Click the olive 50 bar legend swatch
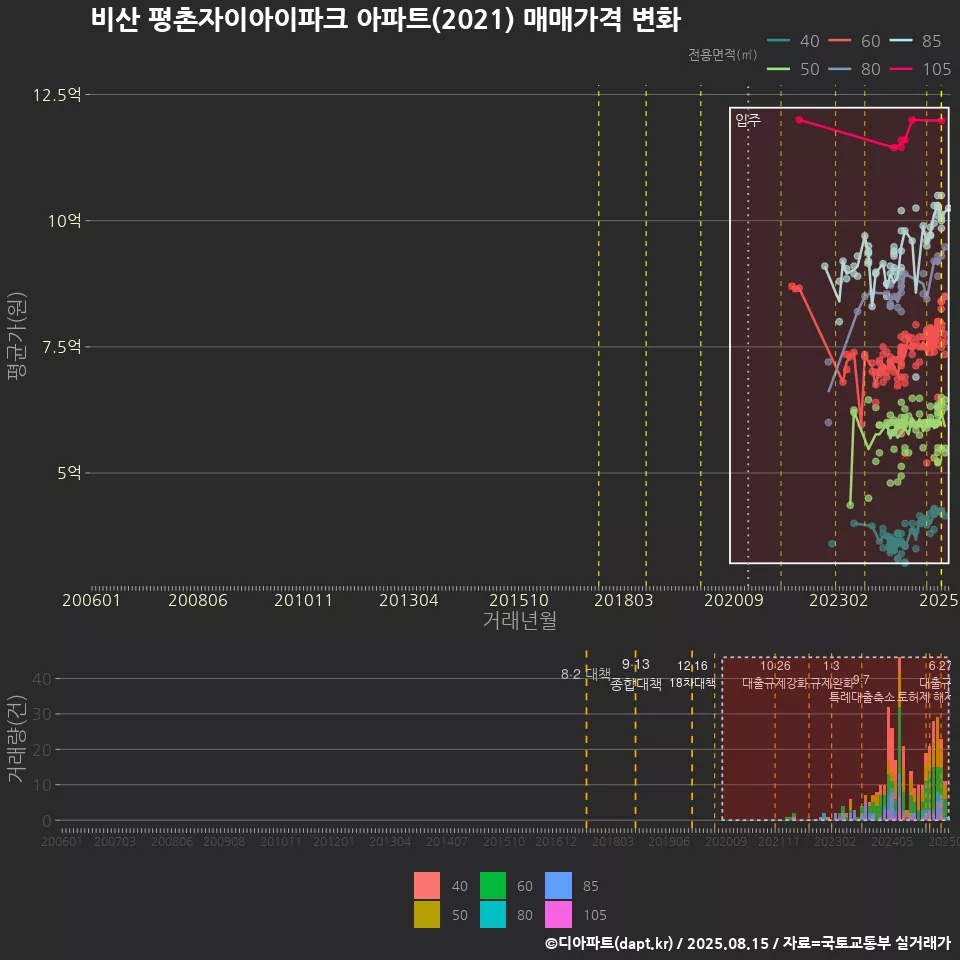The width and height of the screenshot is (960, 960). pos(427,915)
